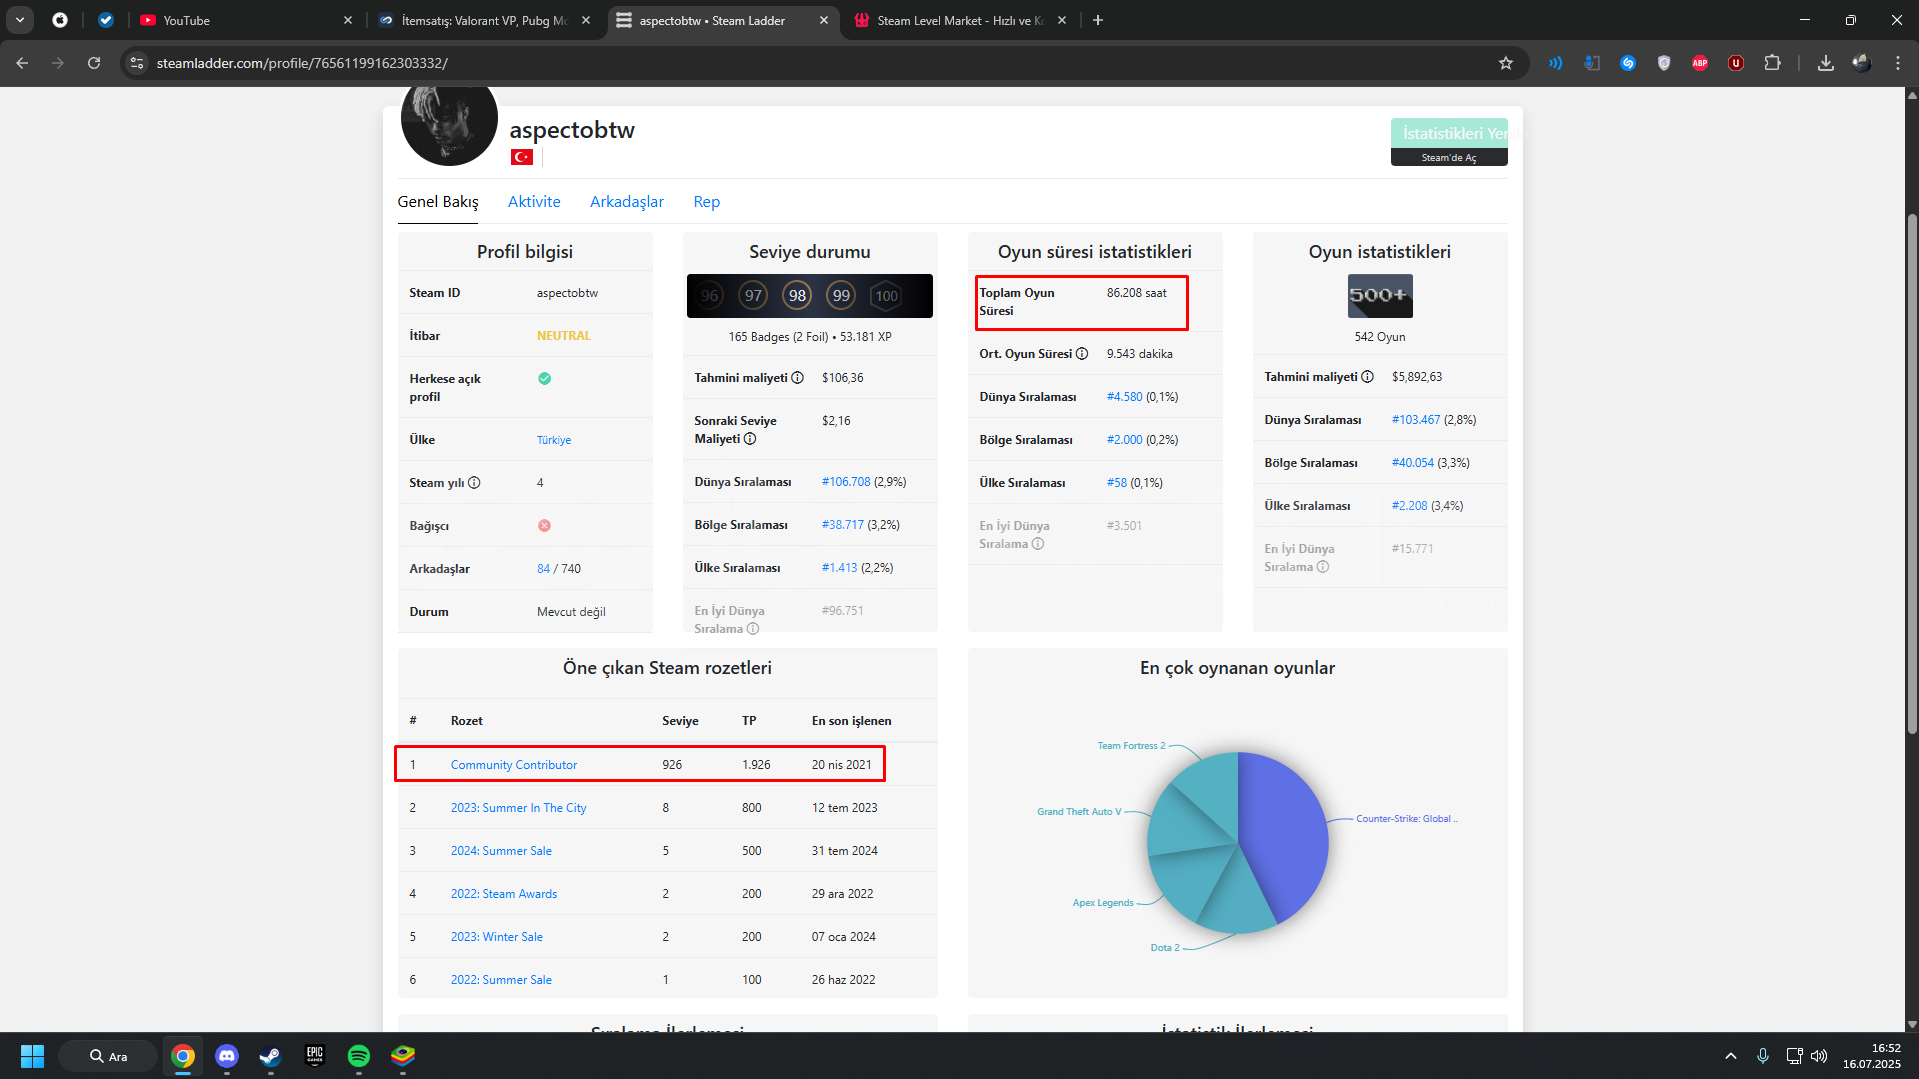
Task: Click the Shazam extension icon
Action: [1628, 63]
